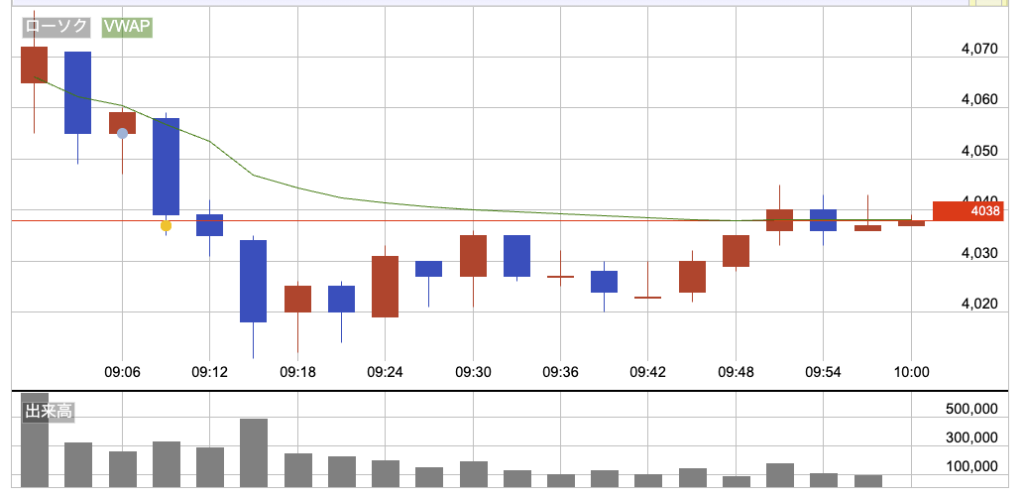
Task: Click the tall blue candle before 09:12
Action: (166, 166)
